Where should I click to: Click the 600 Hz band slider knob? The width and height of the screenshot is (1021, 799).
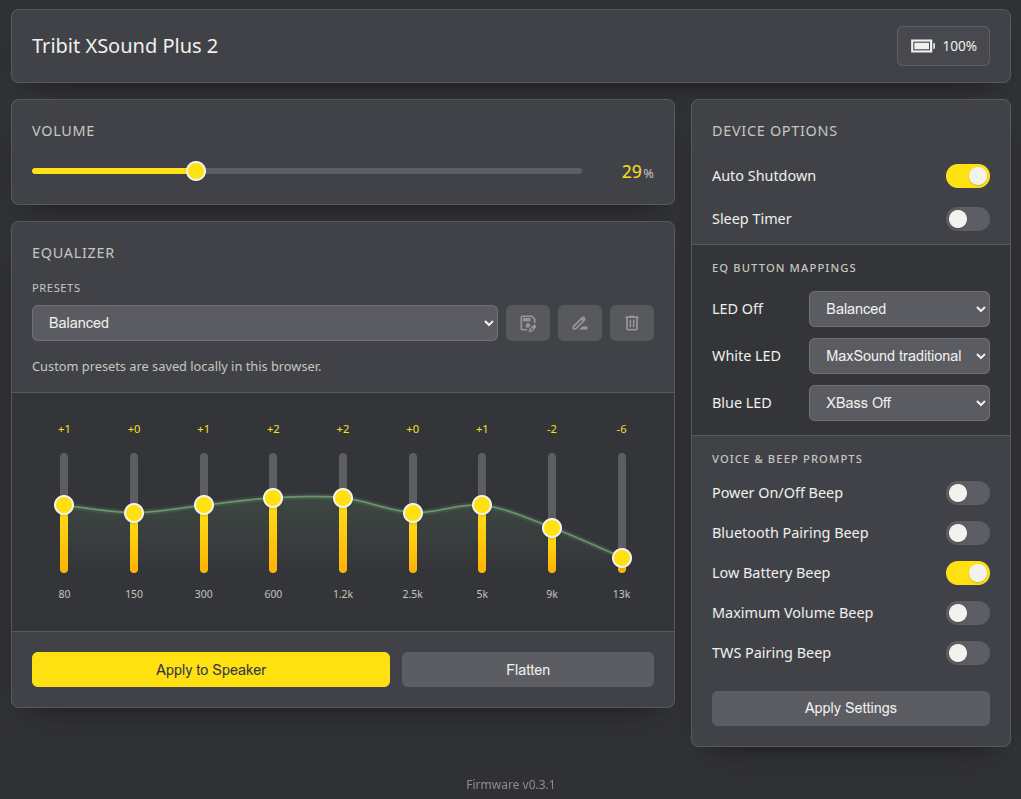[273, 498]
